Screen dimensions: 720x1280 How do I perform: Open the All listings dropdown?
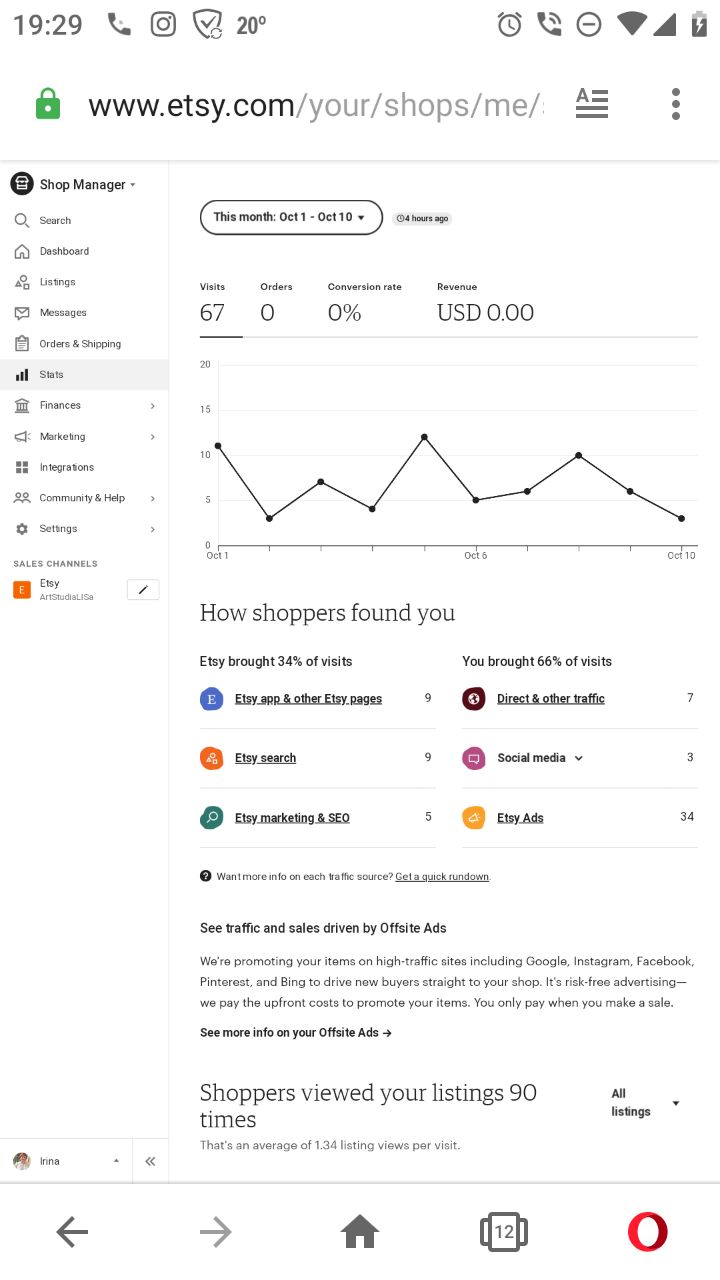(x=645, y=1103)
